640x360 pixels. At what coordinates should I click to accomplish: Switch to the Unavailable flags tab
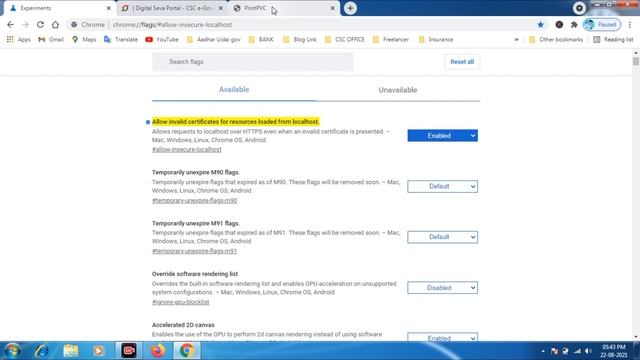[398, 90]
